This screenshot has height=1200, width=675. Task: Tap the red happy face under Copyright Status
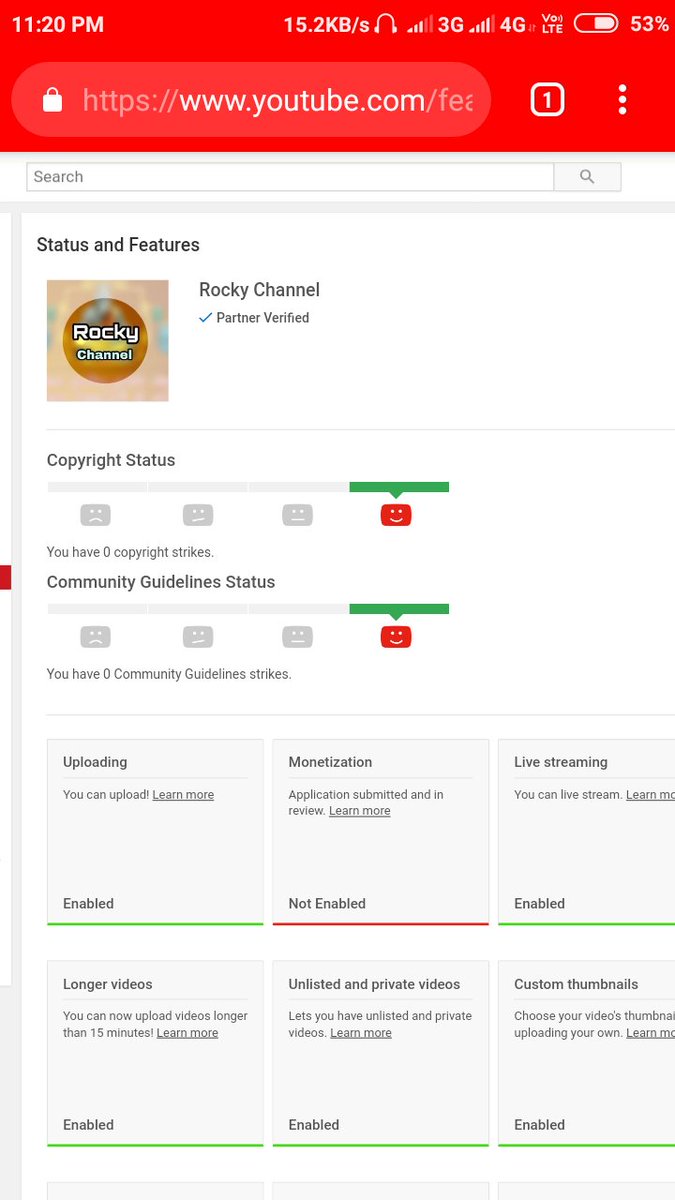point(396,515)
